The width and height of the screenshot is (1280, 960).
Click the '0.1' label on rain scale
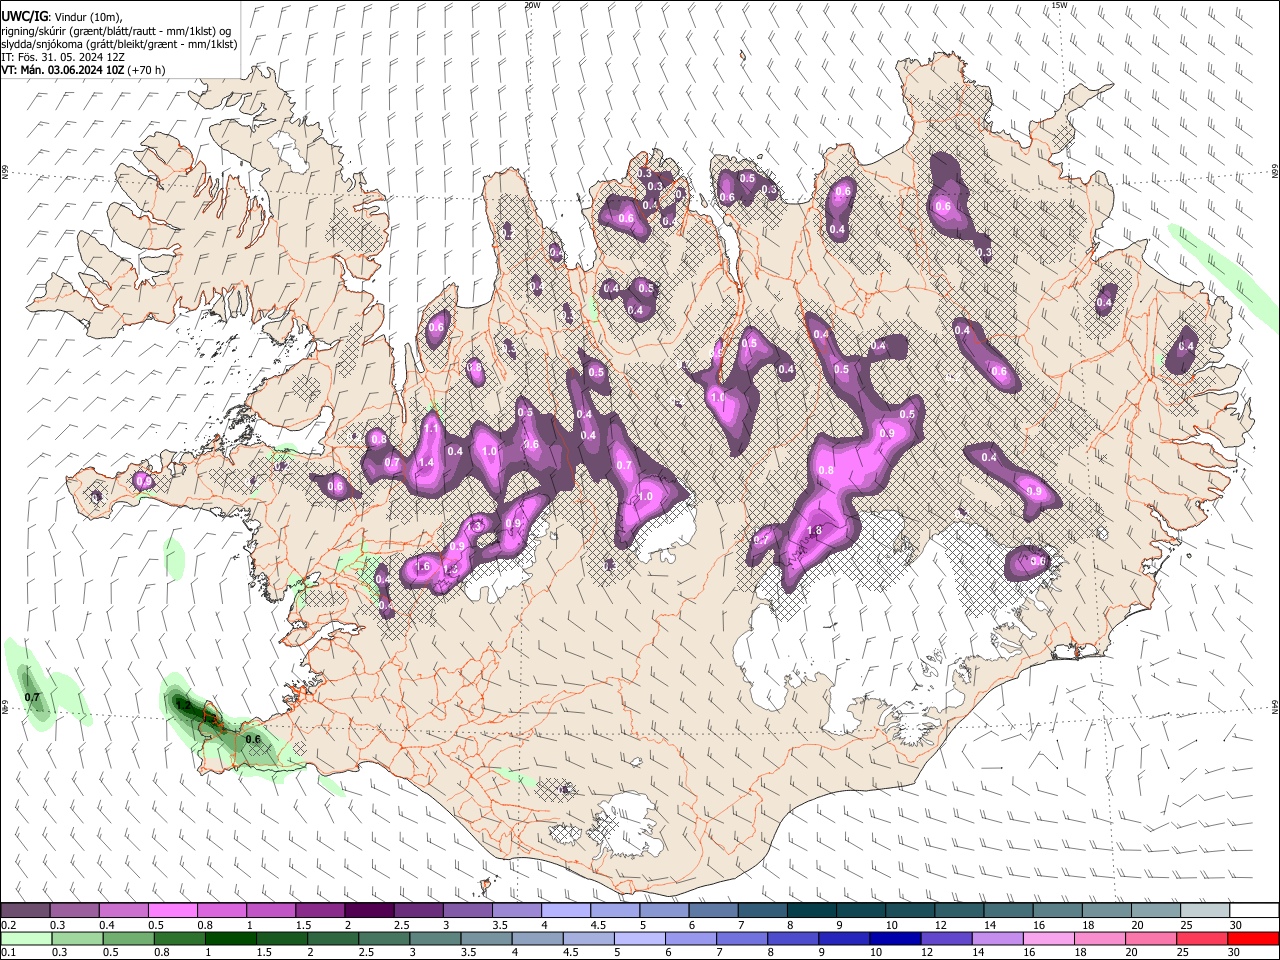click(9, 952)
